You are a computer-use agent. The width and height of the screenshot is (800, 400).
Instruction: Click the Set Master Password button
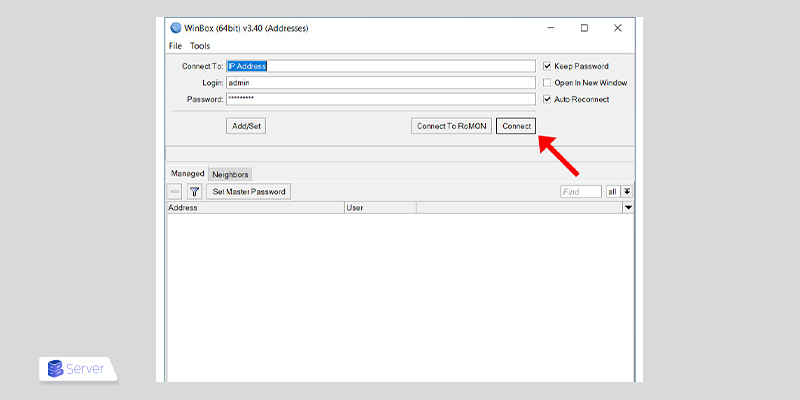pyautogui.click(x=249, y=192)
